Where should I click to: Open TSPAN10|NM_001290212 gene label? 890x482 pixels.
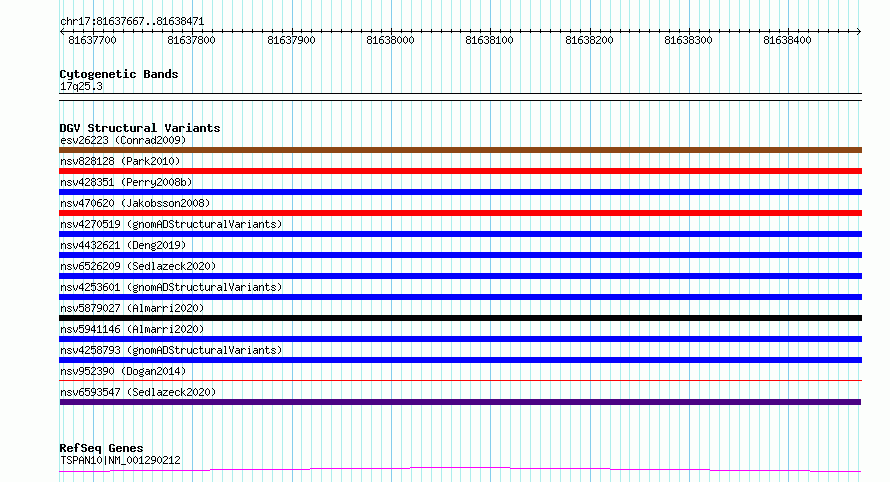pyautogui.click(x=120, y=460)
